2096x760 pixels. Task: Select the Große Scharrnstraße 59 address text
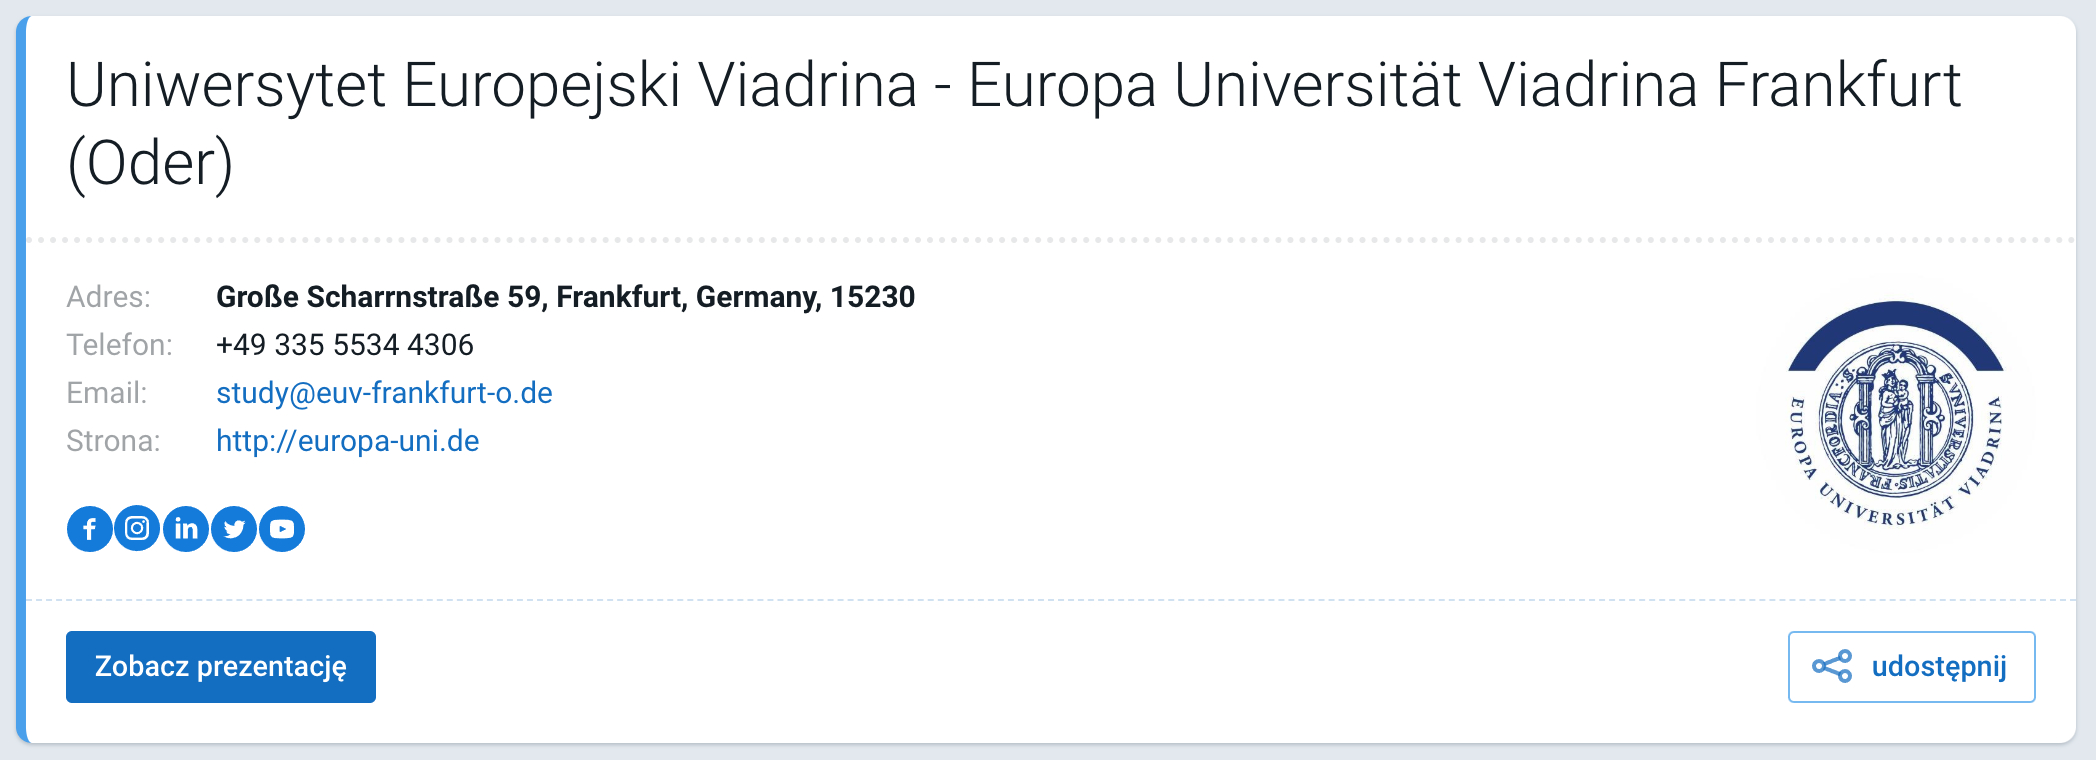tap(565, 297)
